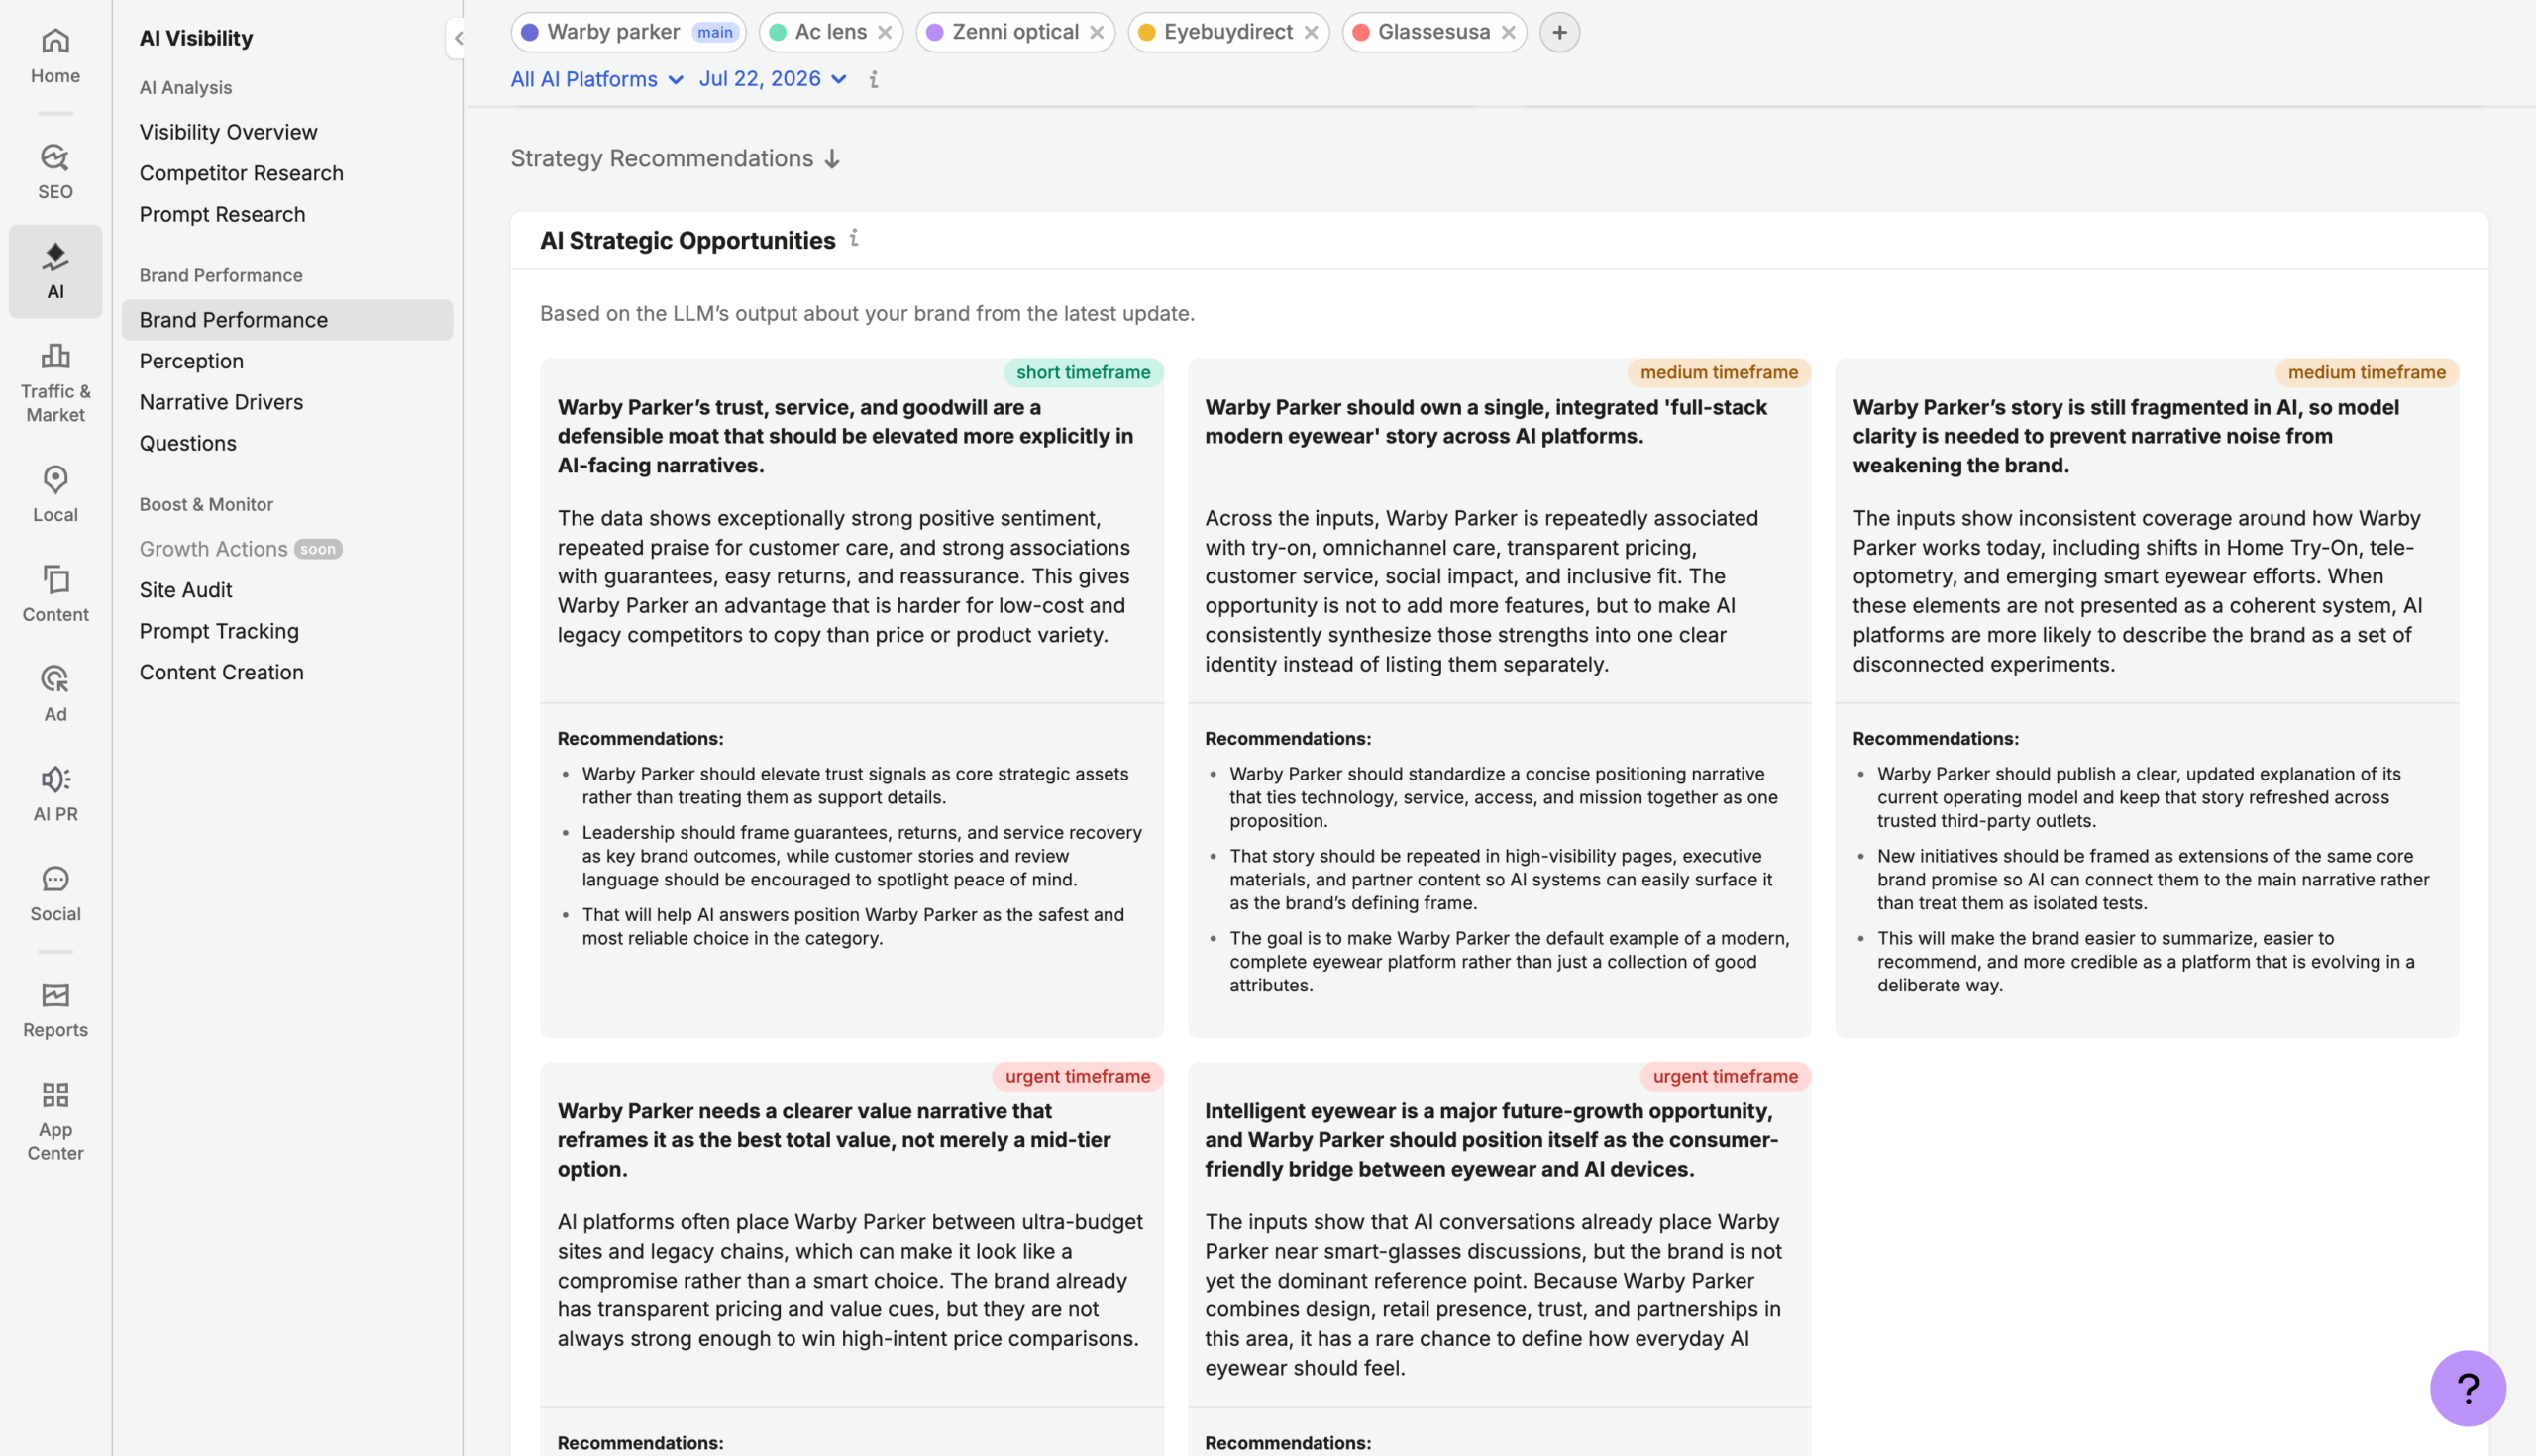Select the AI toolkit icon
This screenshot has height=1456, width=2536.
click(x=55, y=257)
